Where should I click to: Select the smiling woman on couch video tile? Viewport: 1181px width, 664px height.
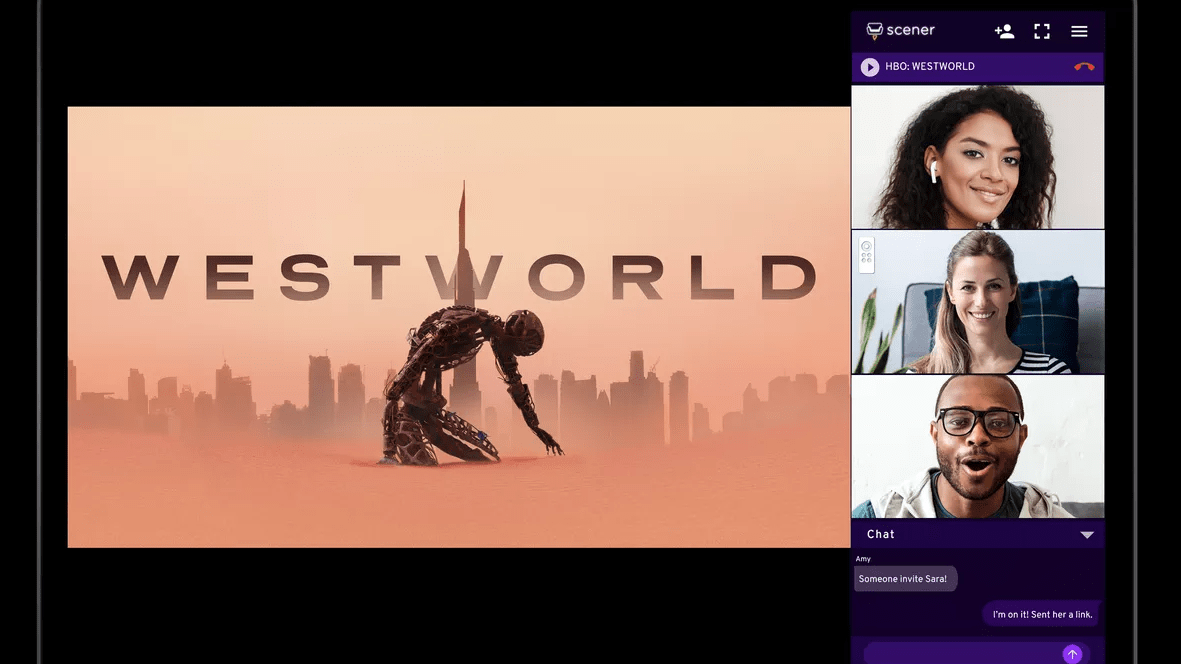pyautogui.click(x=978, y=302)
